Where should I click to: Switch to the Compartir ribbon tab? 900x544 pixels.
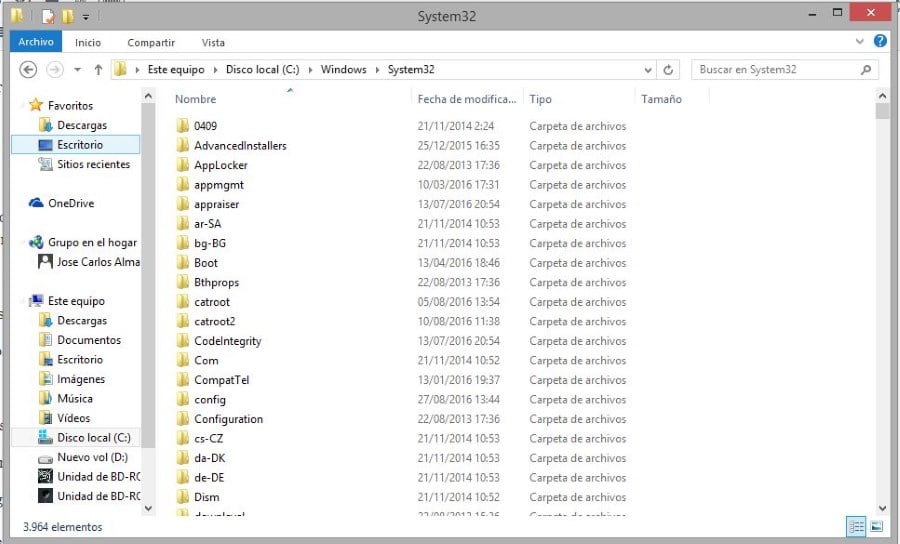151,43
